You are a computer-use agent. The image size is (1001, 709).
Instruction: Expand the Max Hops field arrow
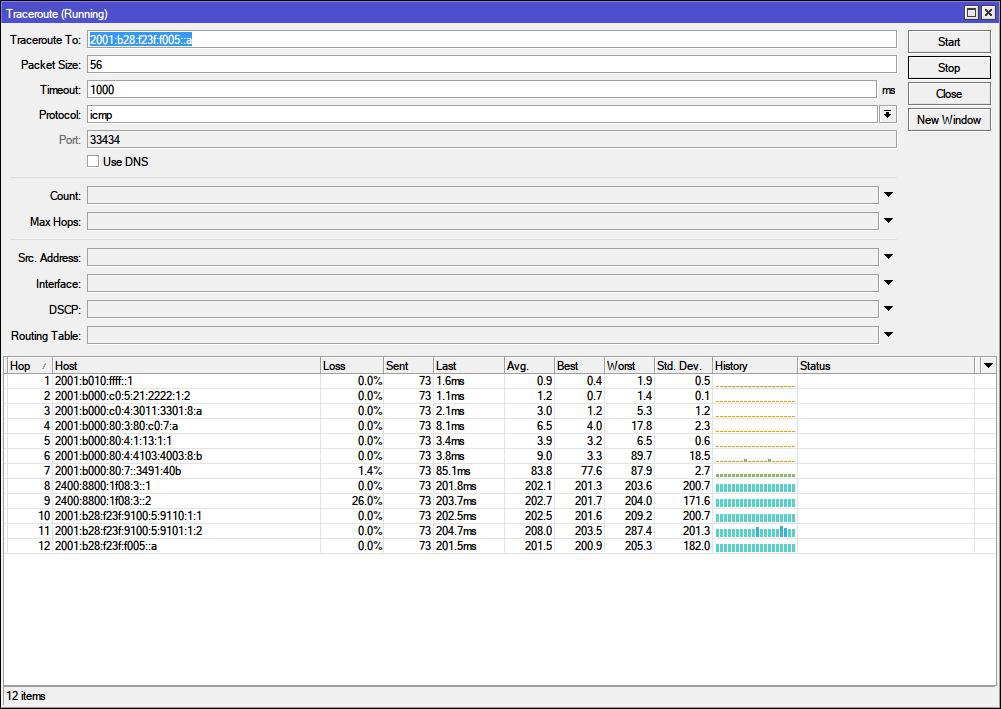[888, 221]
